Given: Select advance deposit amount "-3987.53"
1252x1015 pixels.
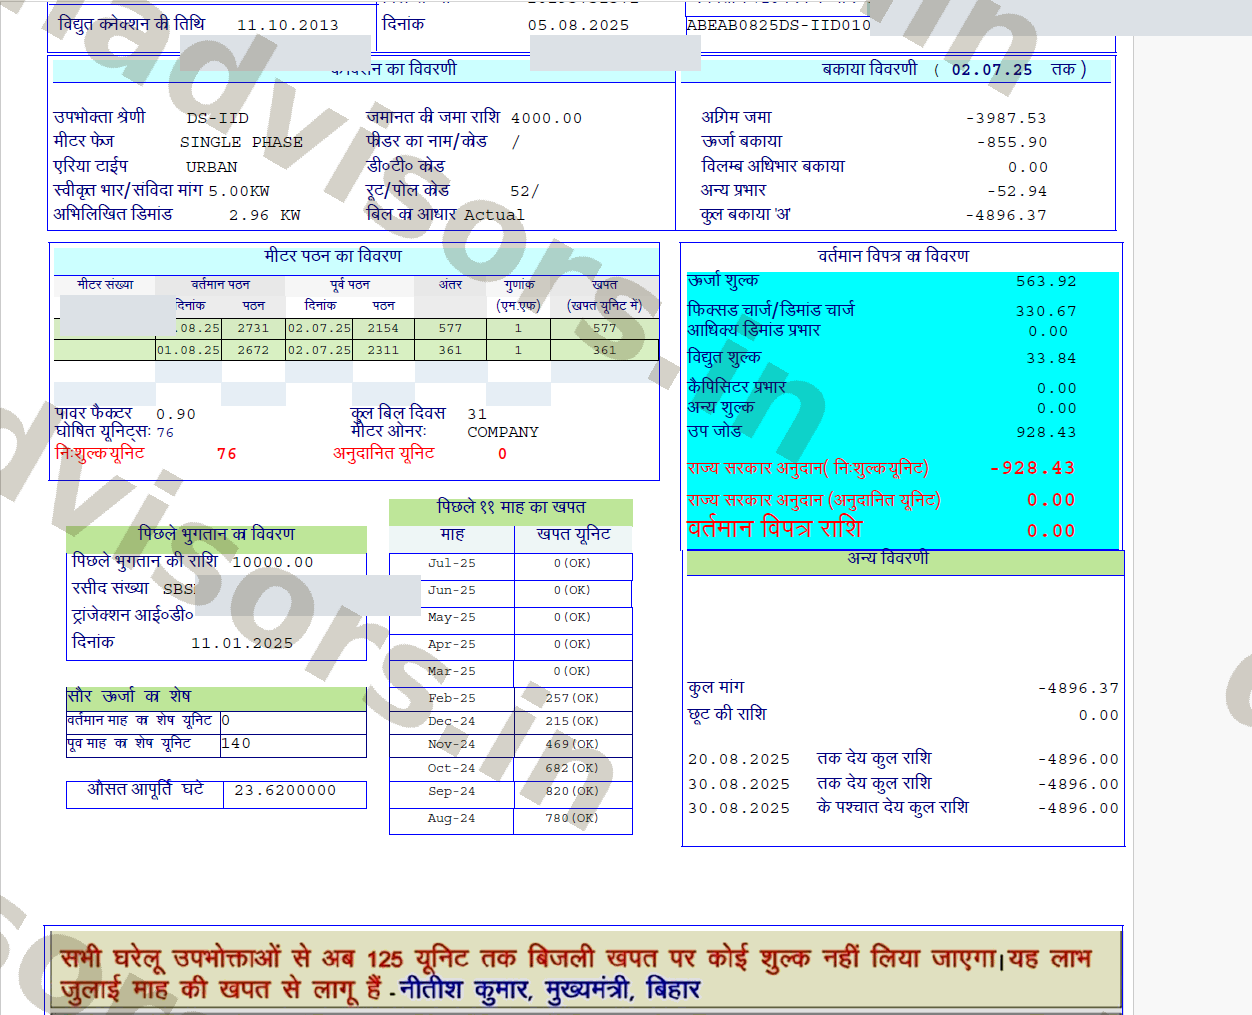Looking at the screenshot, I should 1006,118.
